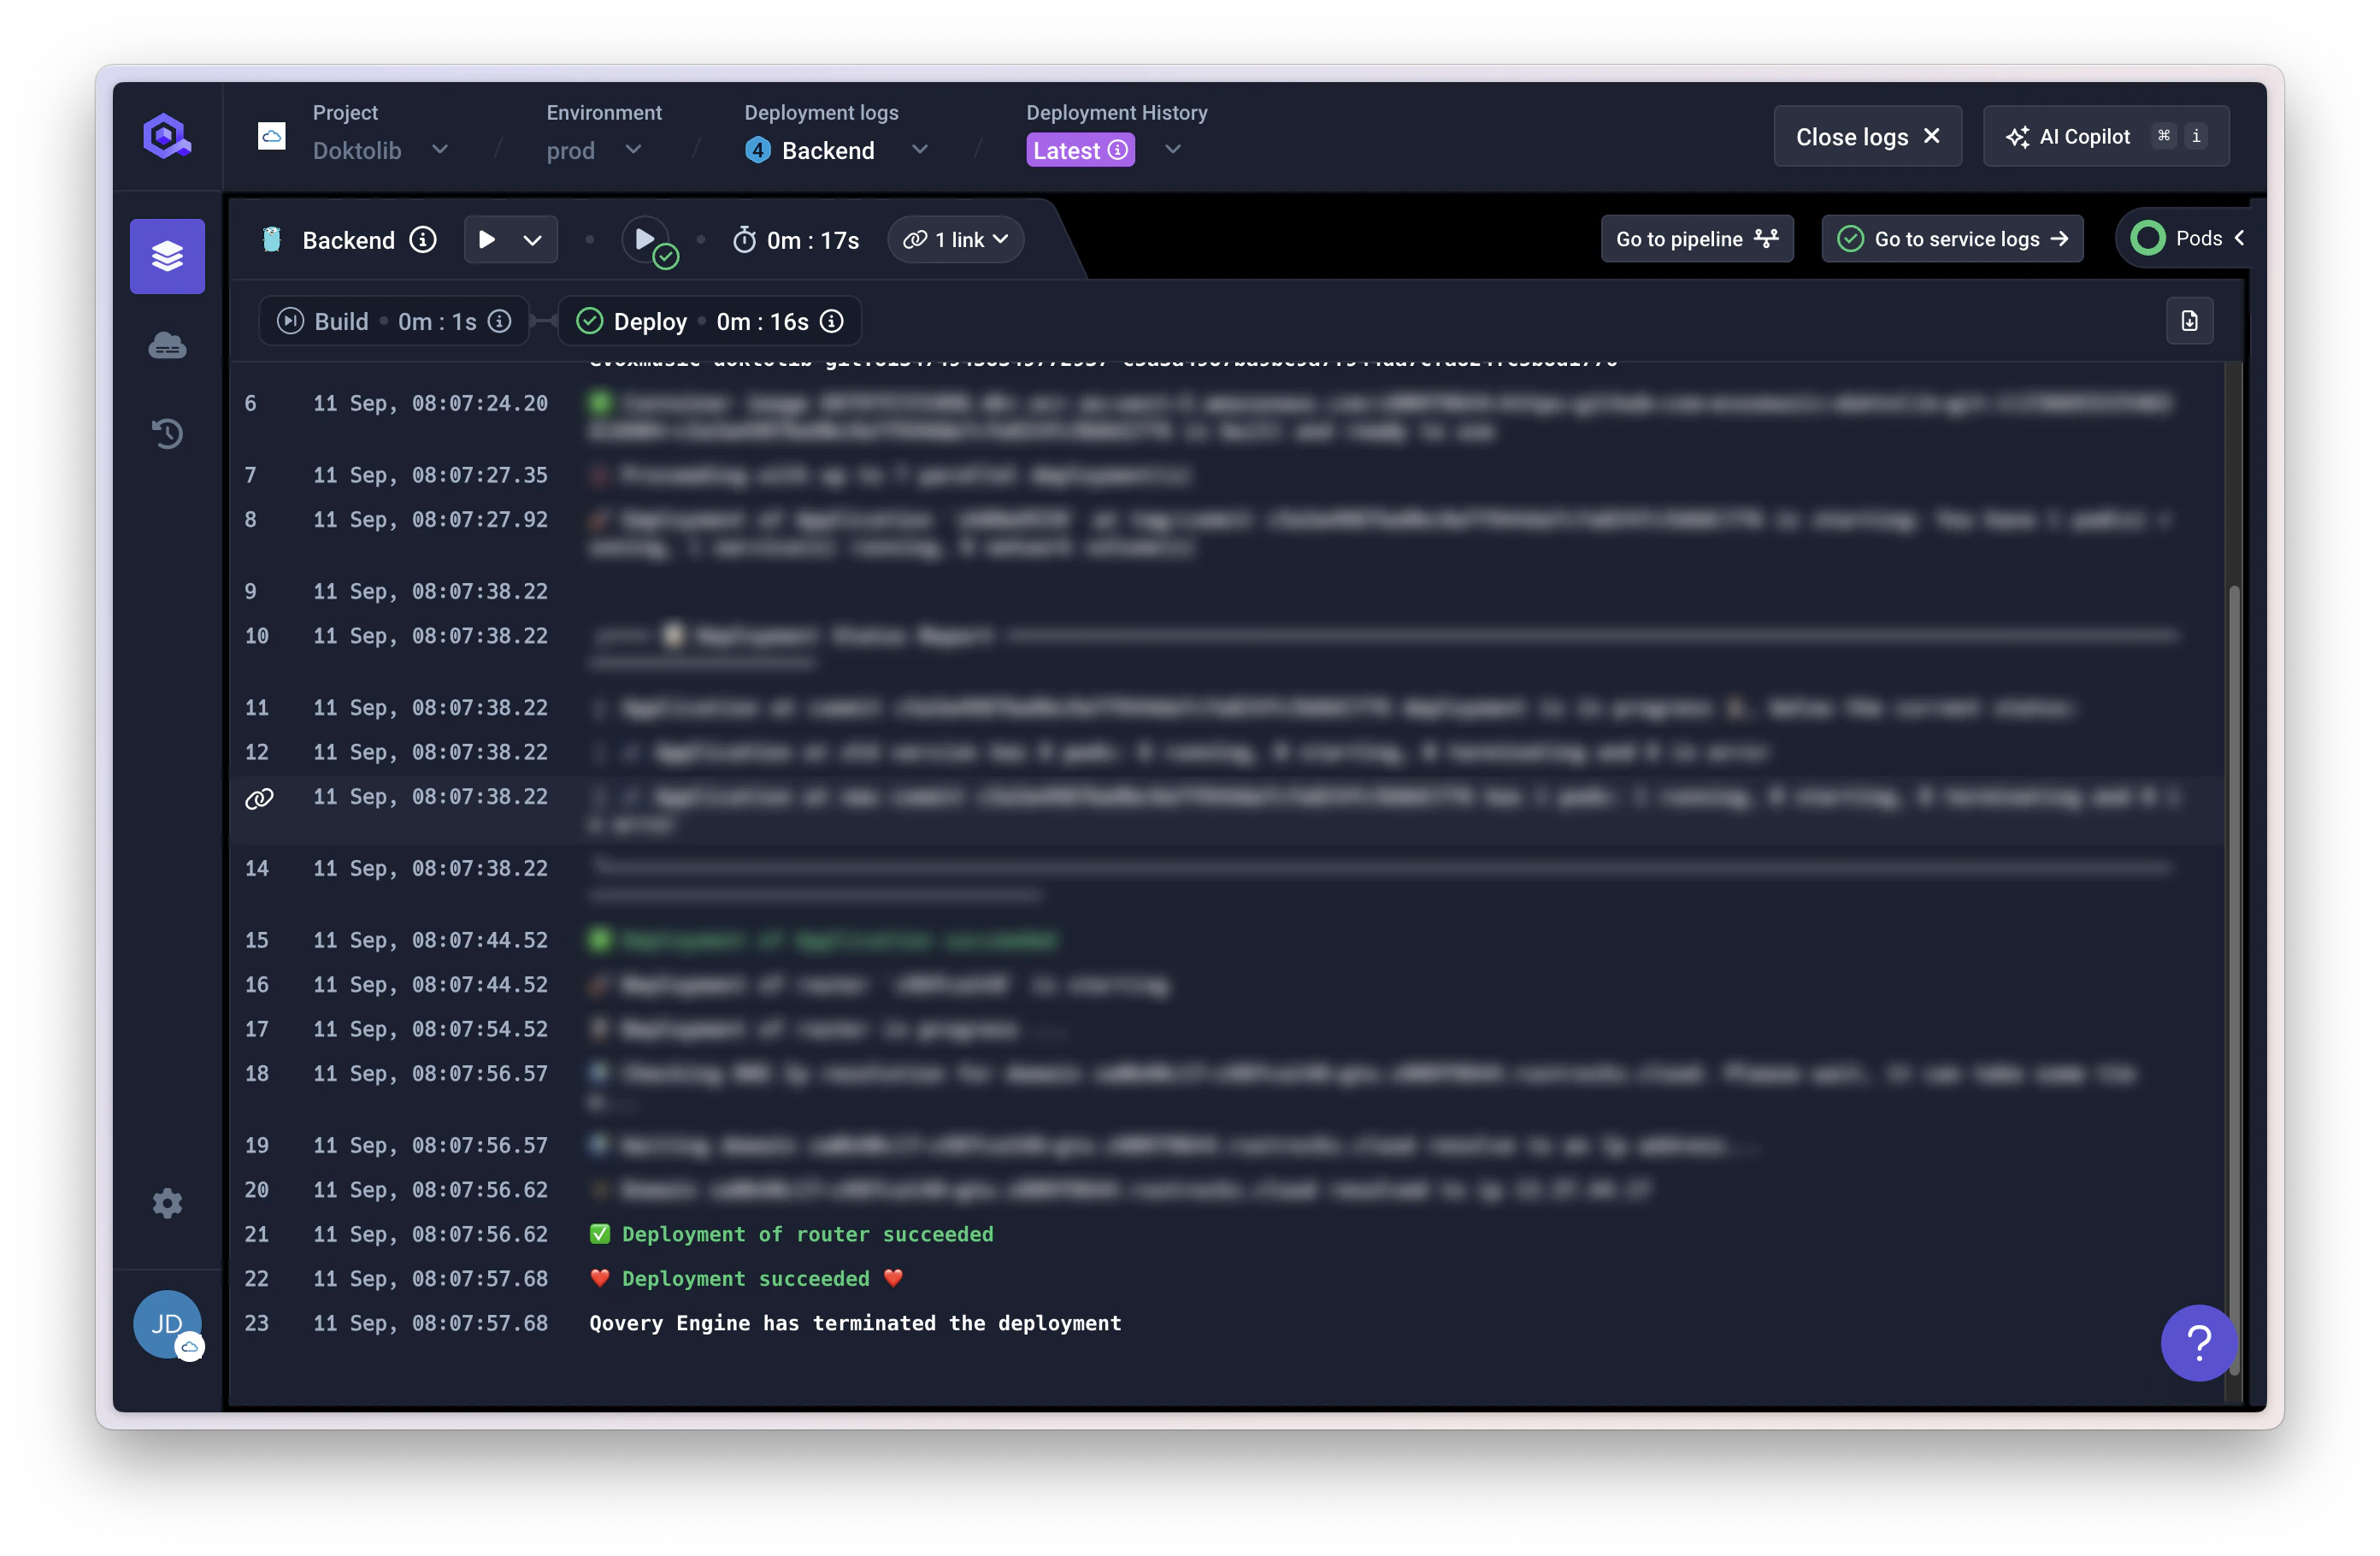
Task: Open the layers/services panel in the sidebar
Action: point(167,256)
